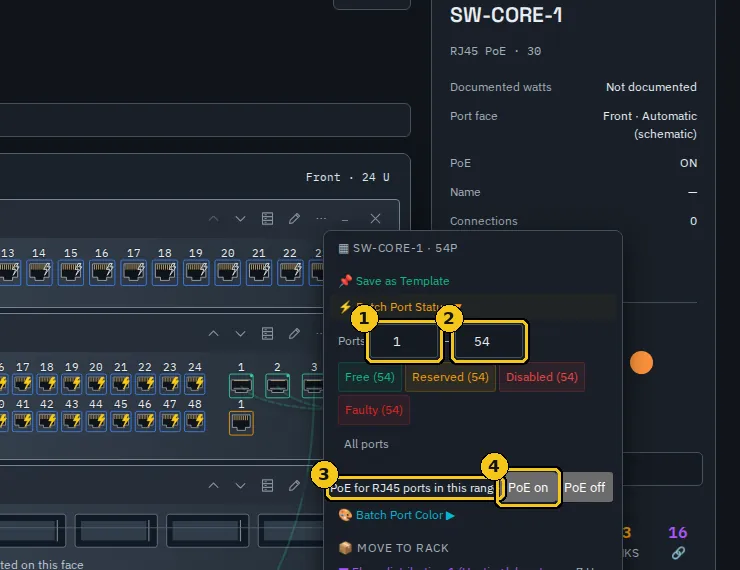Select second blank slot module
The image size is (740, 570).
pos(116,530)
